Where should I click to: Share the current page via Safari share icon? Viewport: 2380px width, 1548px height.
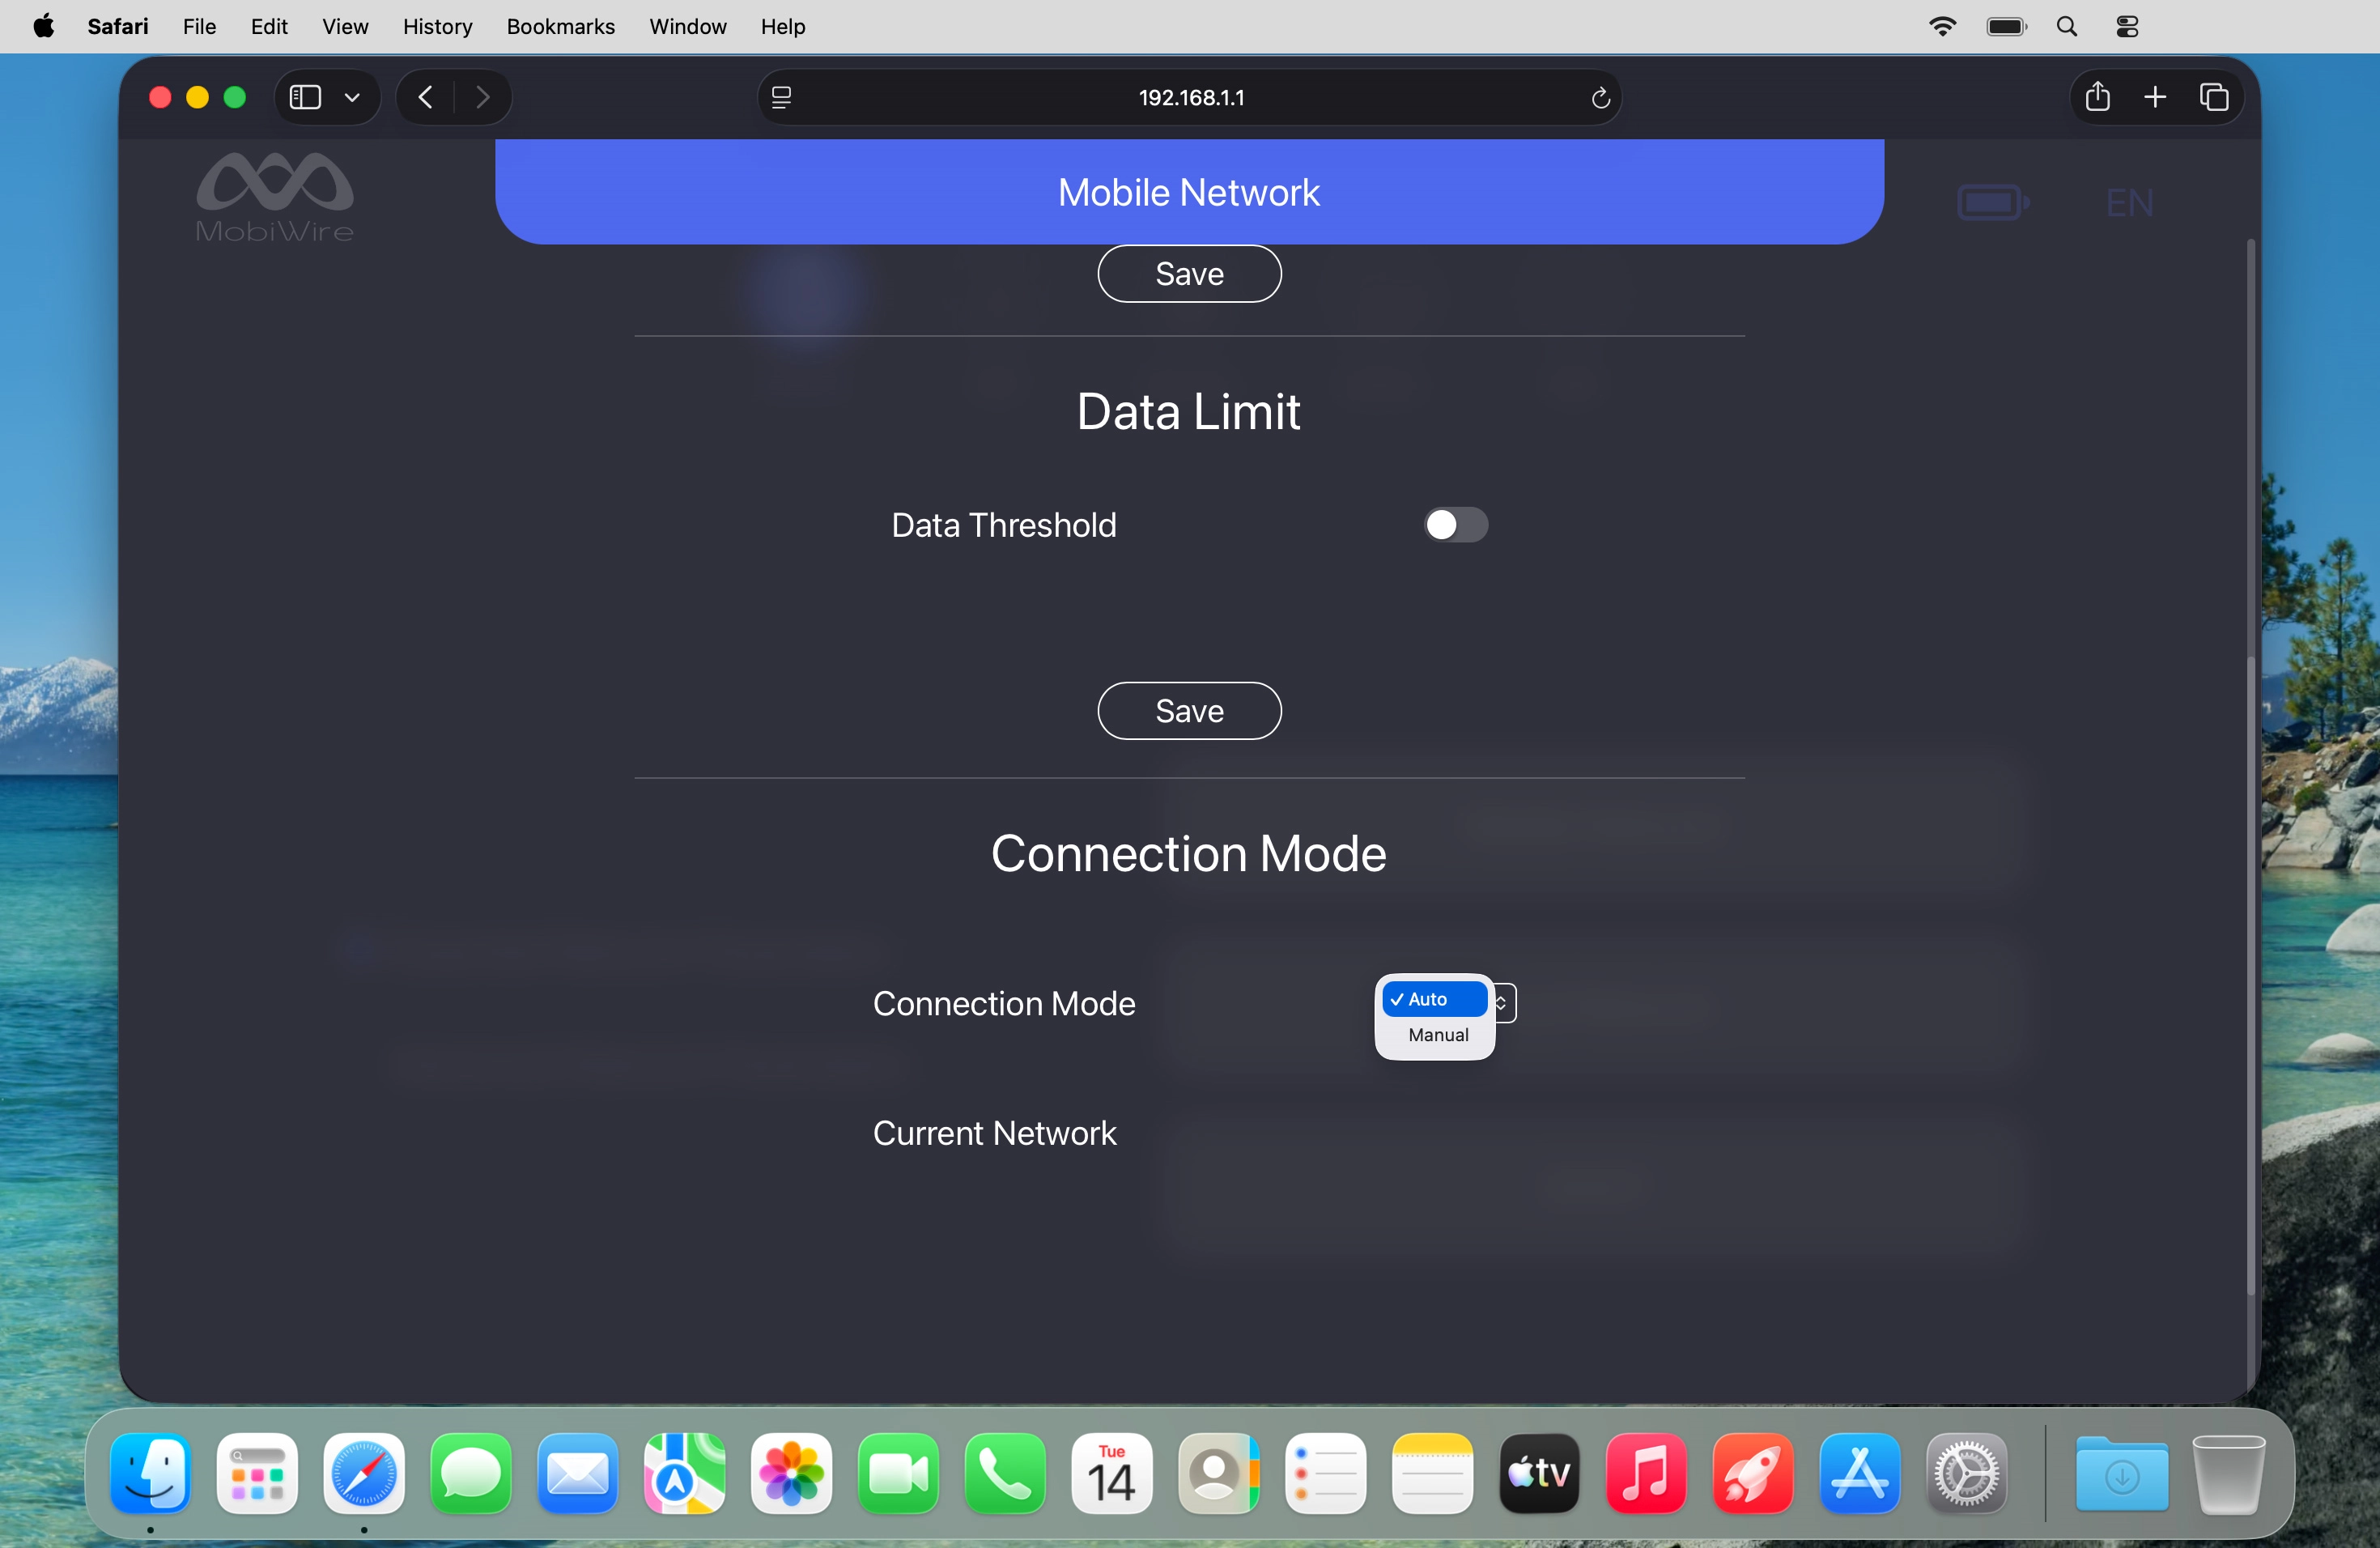(2098, 96)
